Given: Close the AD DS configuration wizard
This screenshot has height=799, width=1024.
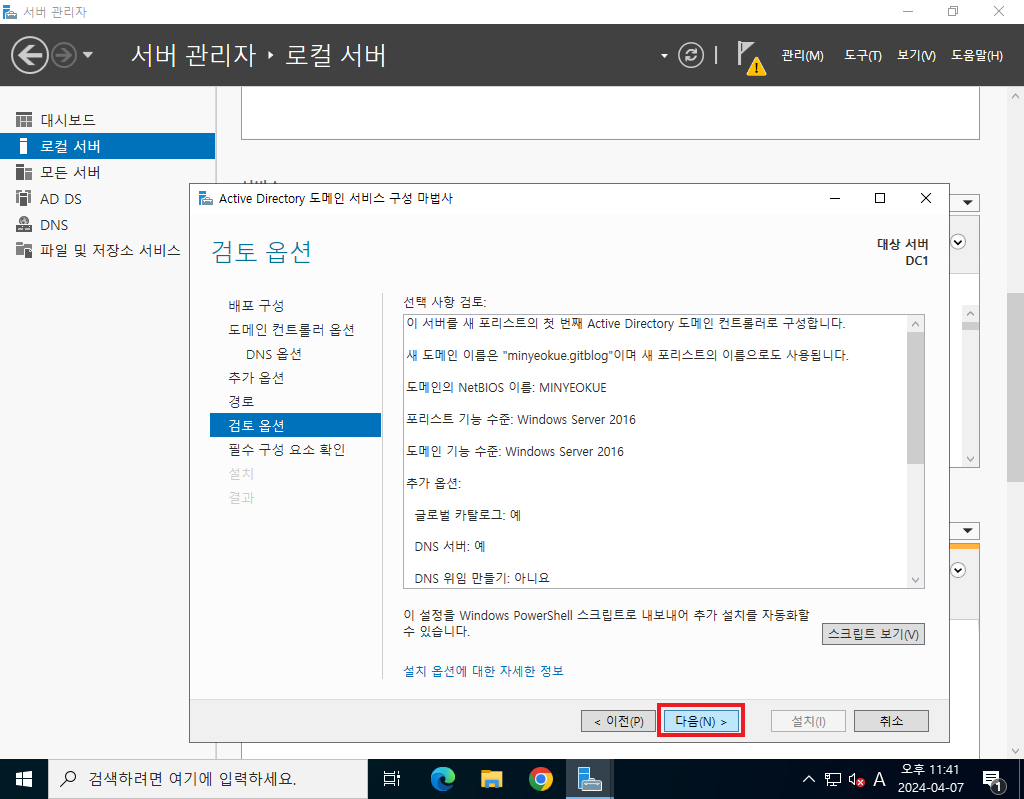Looking at the screenshot, I should coord(925,198).
